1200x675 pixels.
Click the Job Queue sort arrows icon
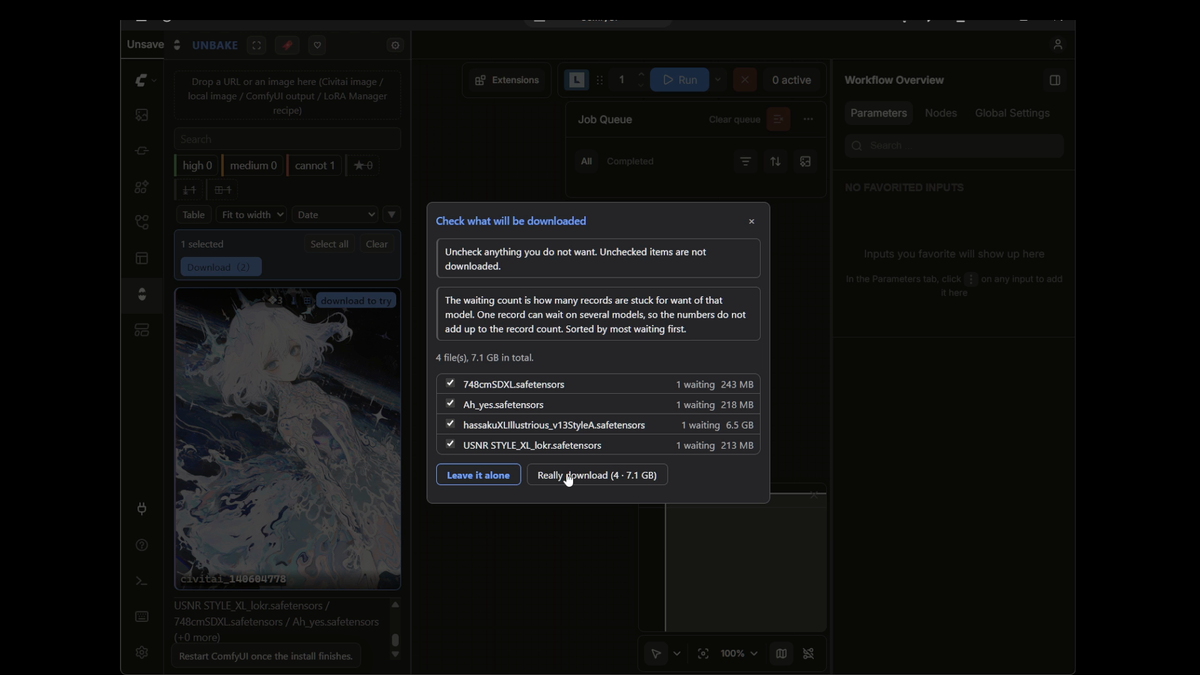(775, 161)
